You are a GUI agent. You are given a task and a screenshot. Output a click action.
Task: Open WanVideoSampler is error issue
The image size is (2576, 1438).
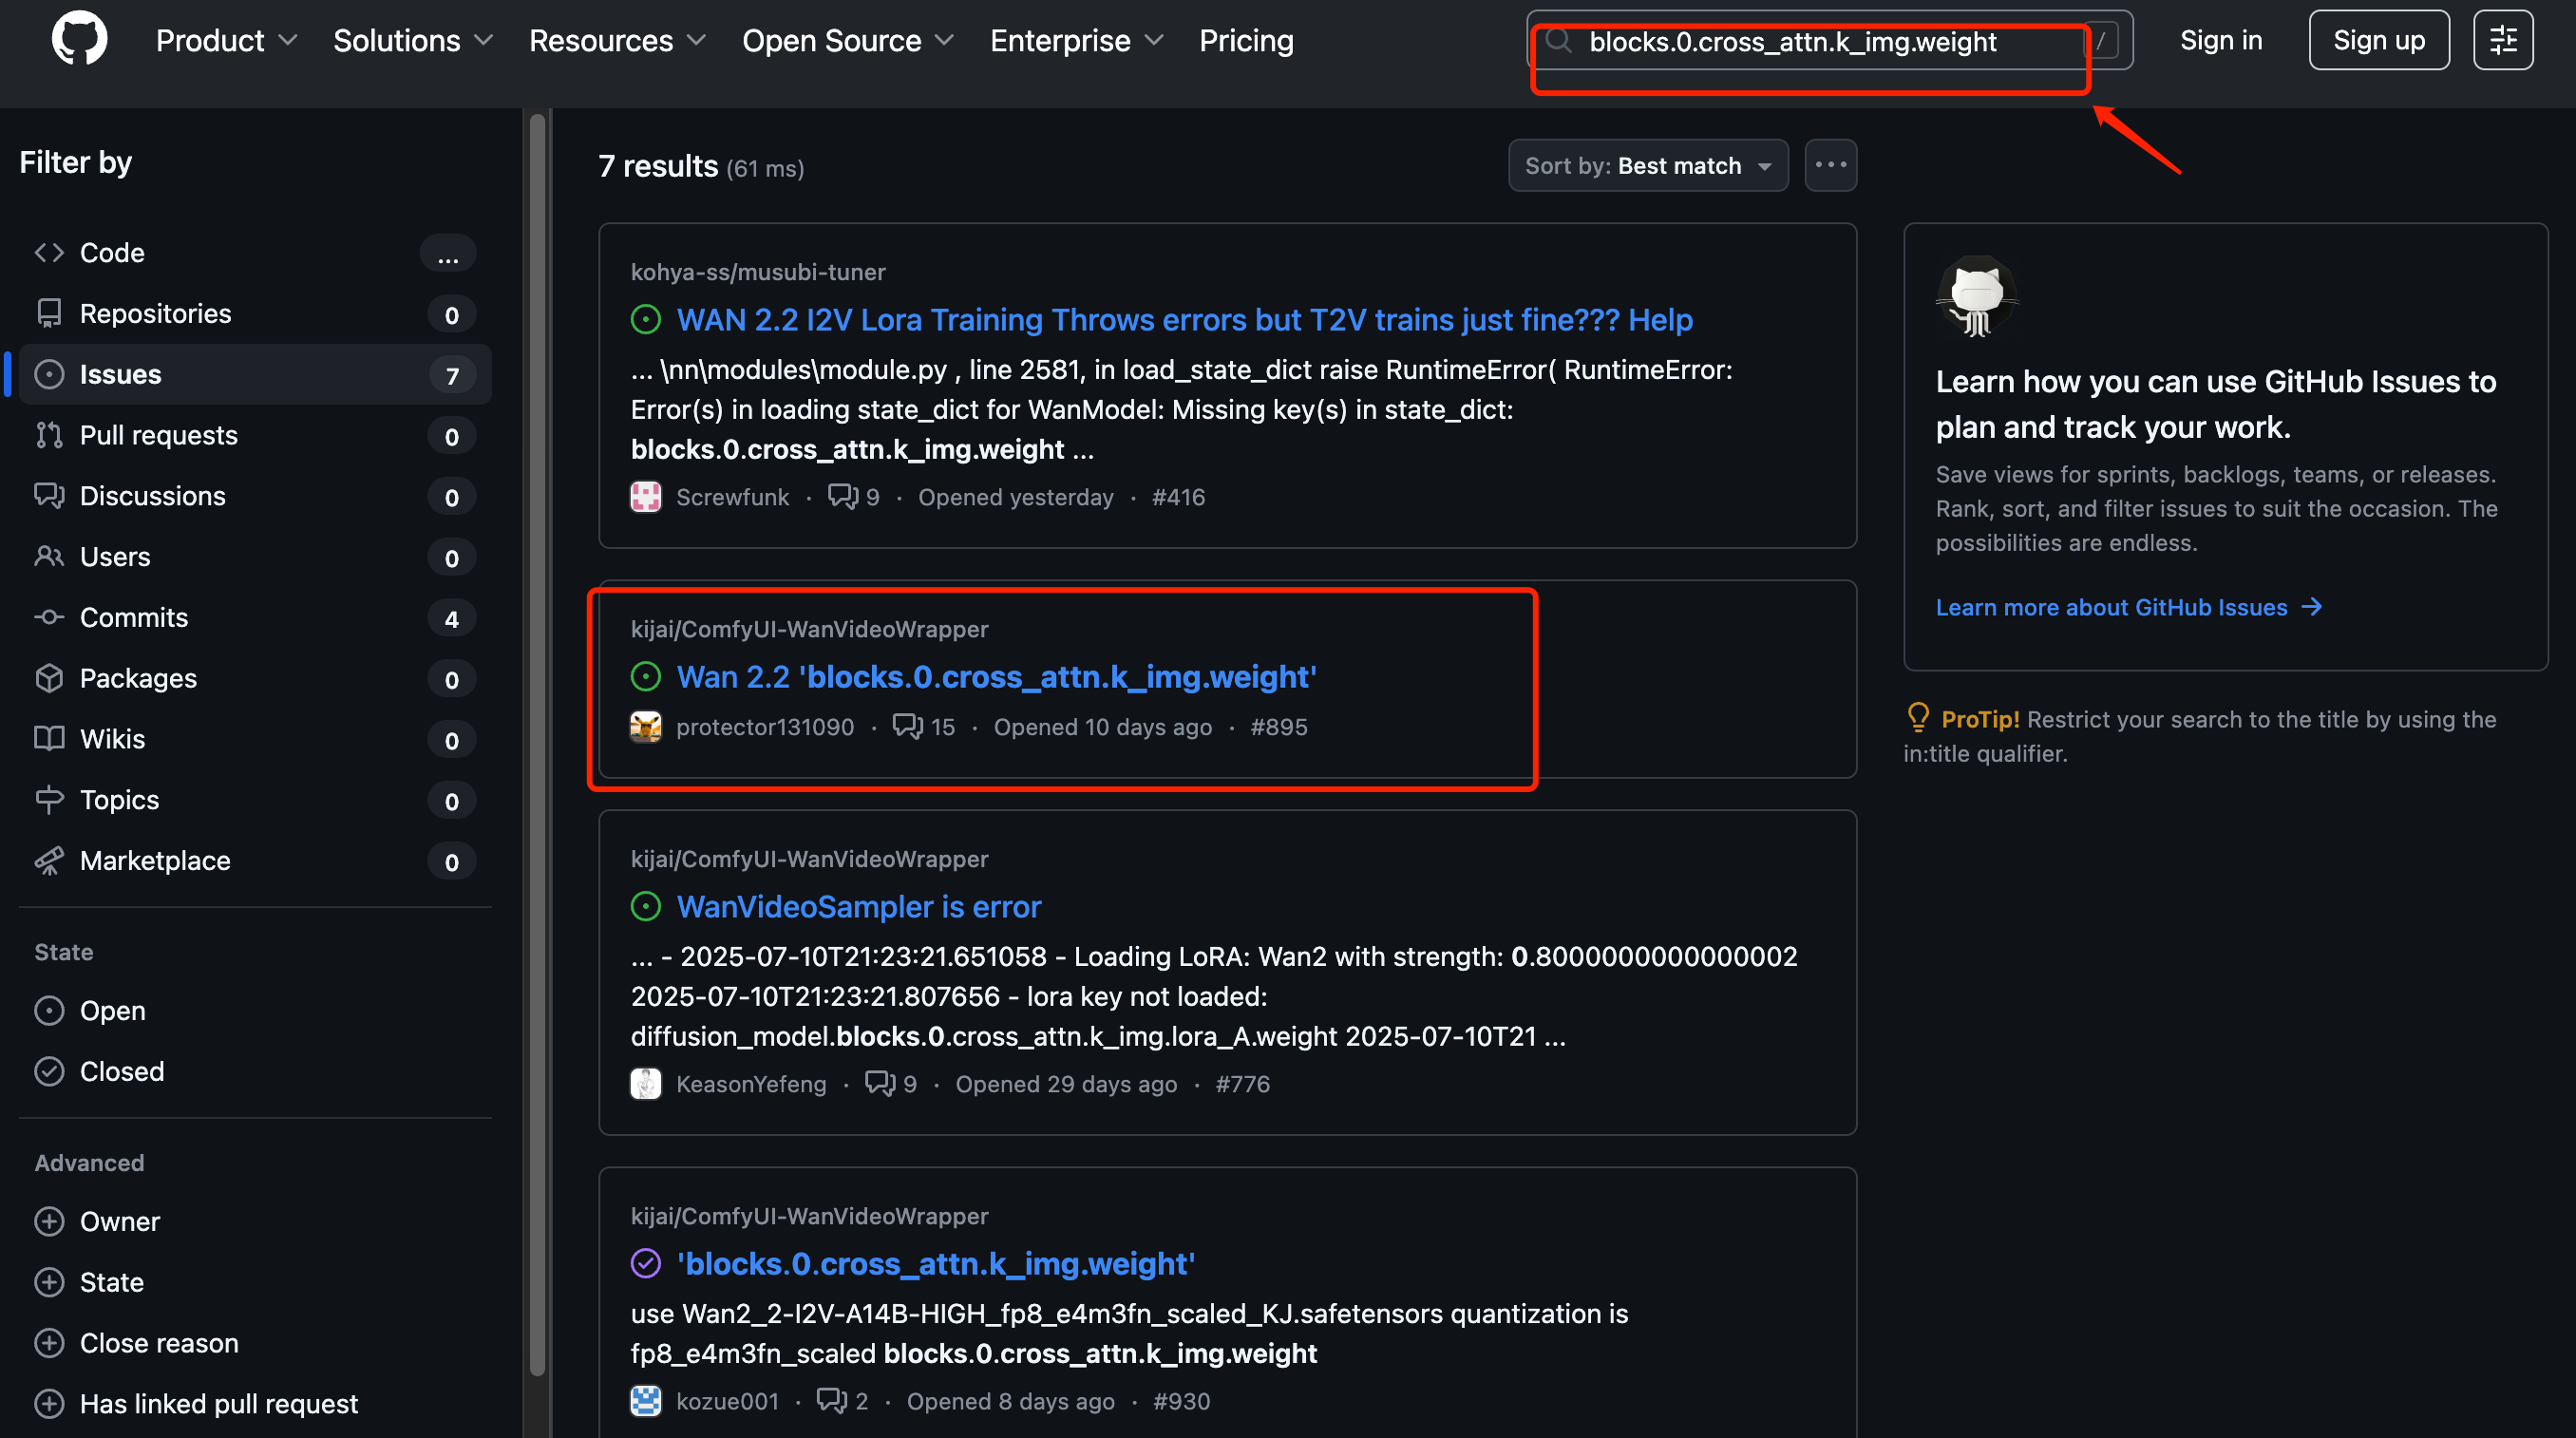859,907
